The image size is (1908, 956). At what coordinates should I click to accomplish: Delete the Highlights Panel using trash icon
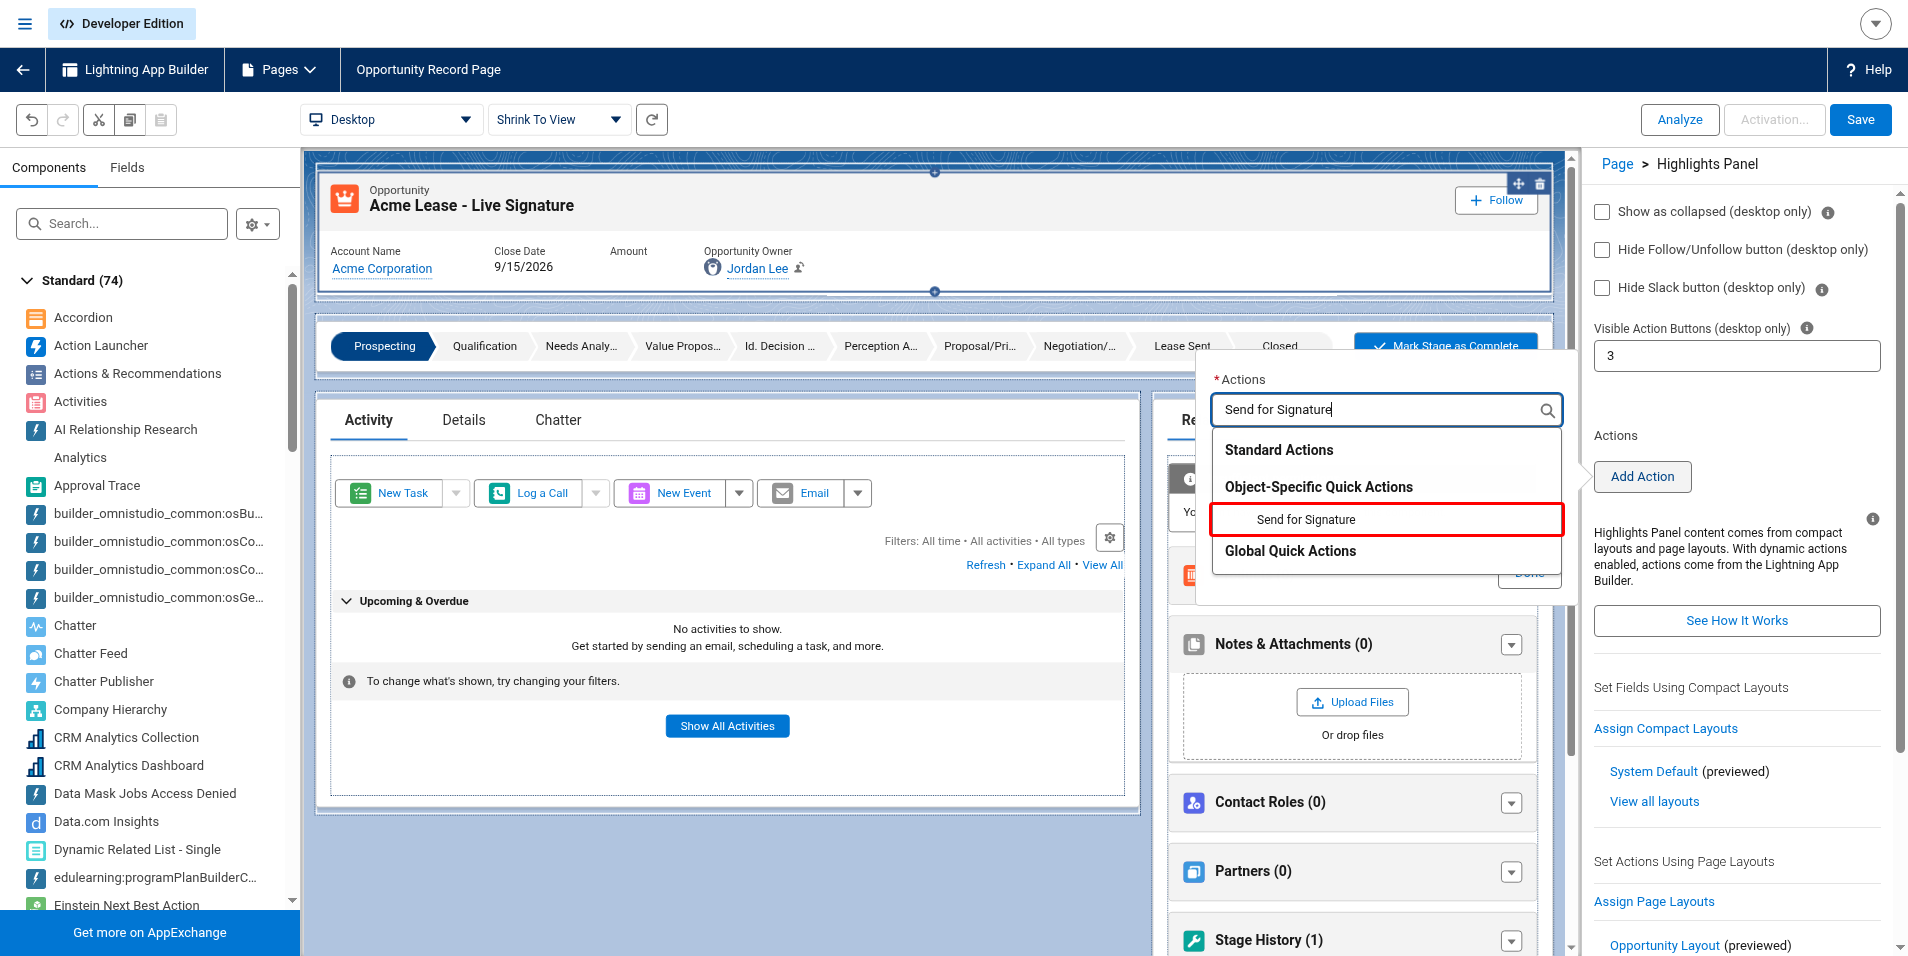pos(1540,184)
